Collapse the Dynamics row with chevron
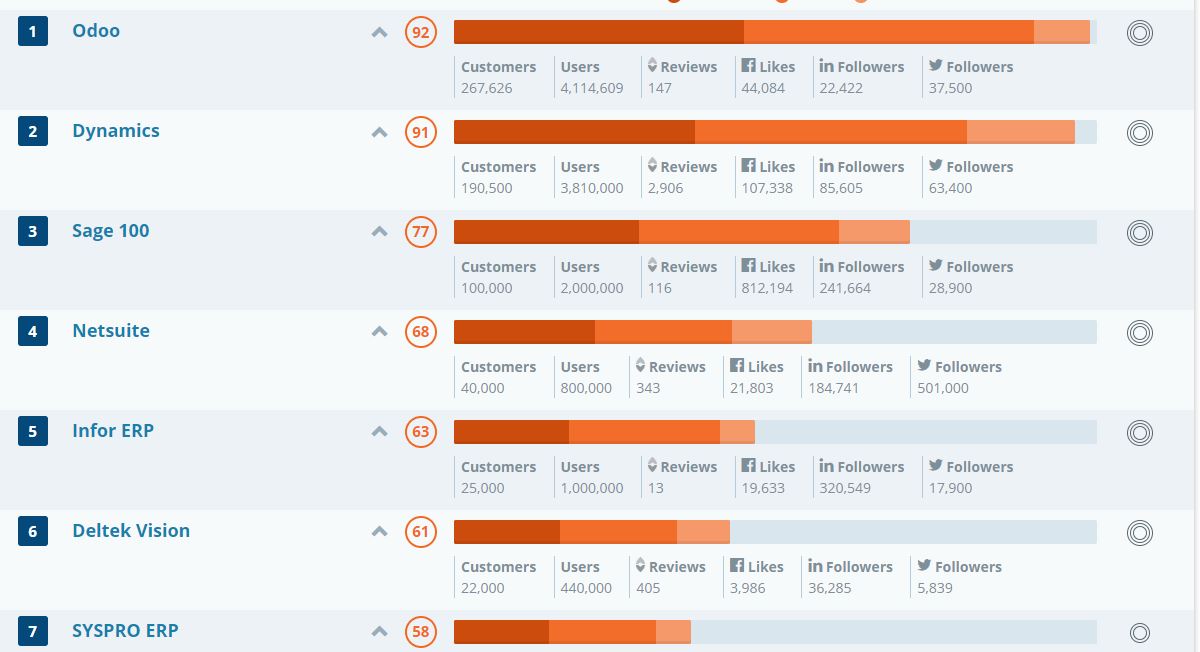Image resolution: width=1200 pixels, height=652 pixels. 379,132
